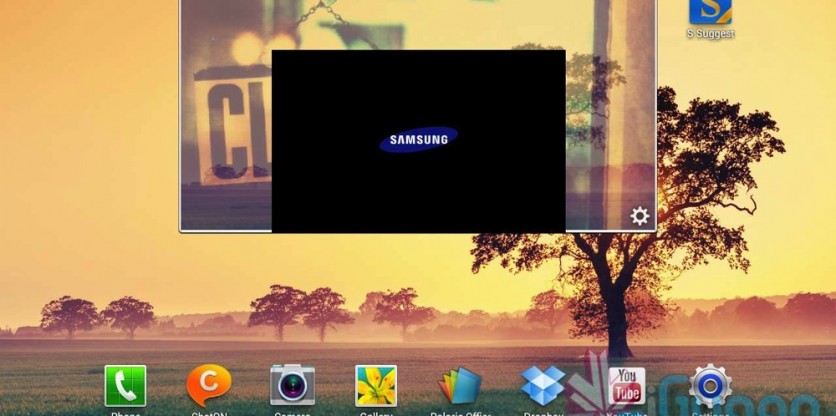Launch the YouTube app
Image resolution: width=836 pixels, height=416 pixels.
pos(627,386)
